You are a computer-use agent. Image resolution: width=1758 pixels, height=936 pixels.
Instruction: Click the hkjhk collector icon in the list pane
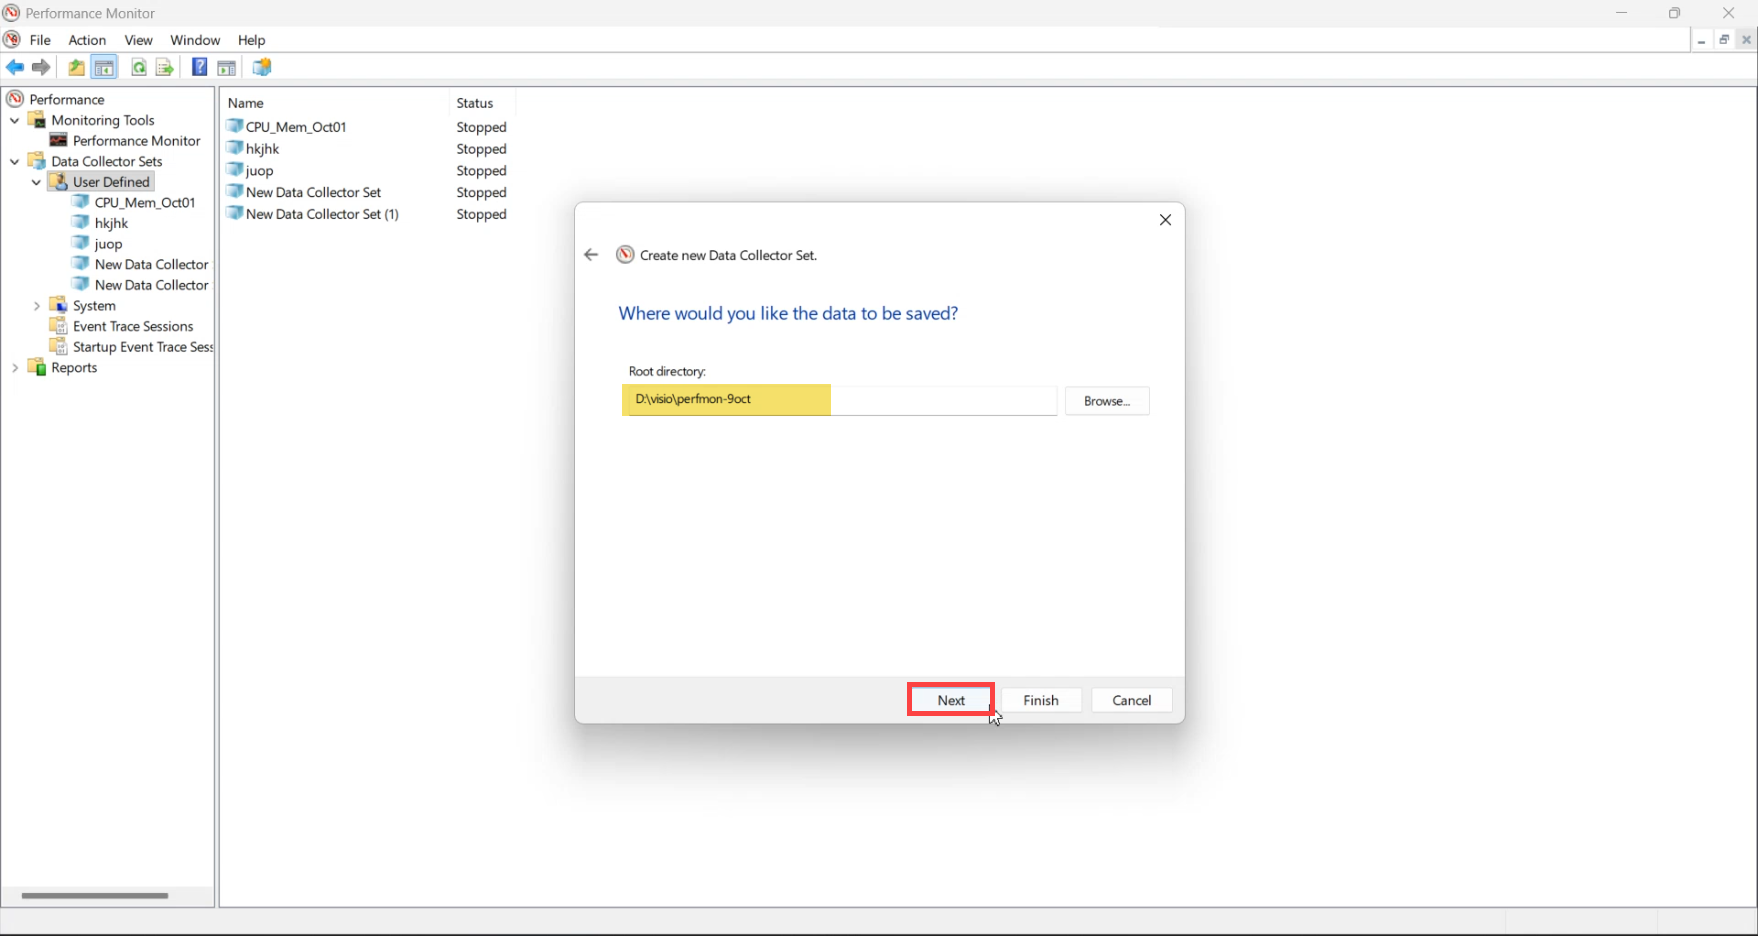click(x=235, y=148)
